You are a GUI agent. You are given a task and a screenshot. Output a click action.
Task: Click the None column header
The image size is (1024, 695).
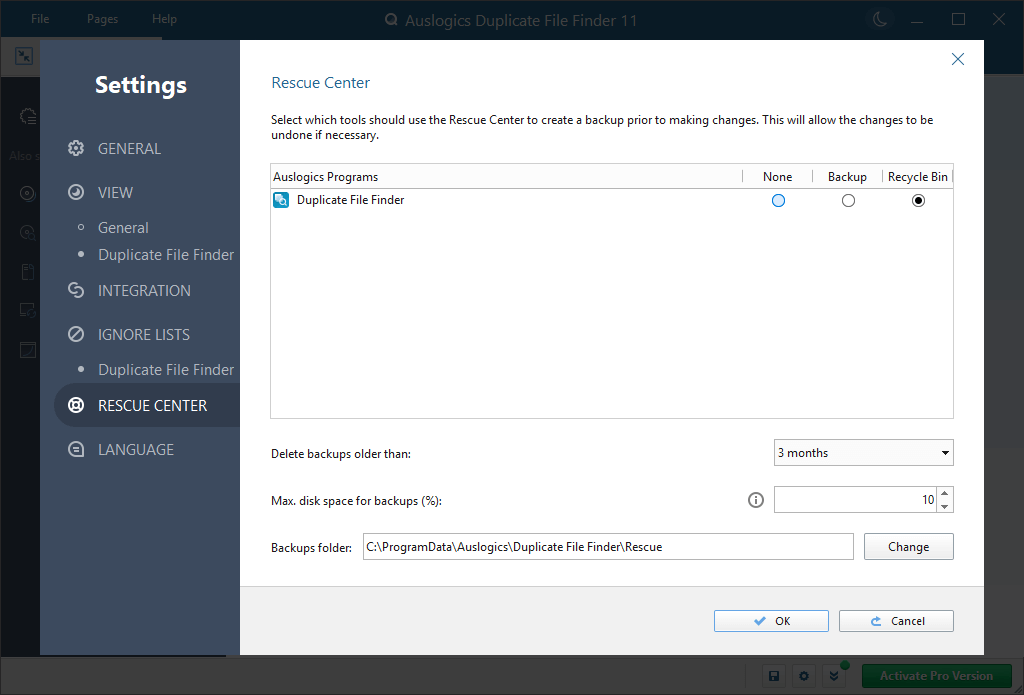pyautogui.click(x=777, y=176)
